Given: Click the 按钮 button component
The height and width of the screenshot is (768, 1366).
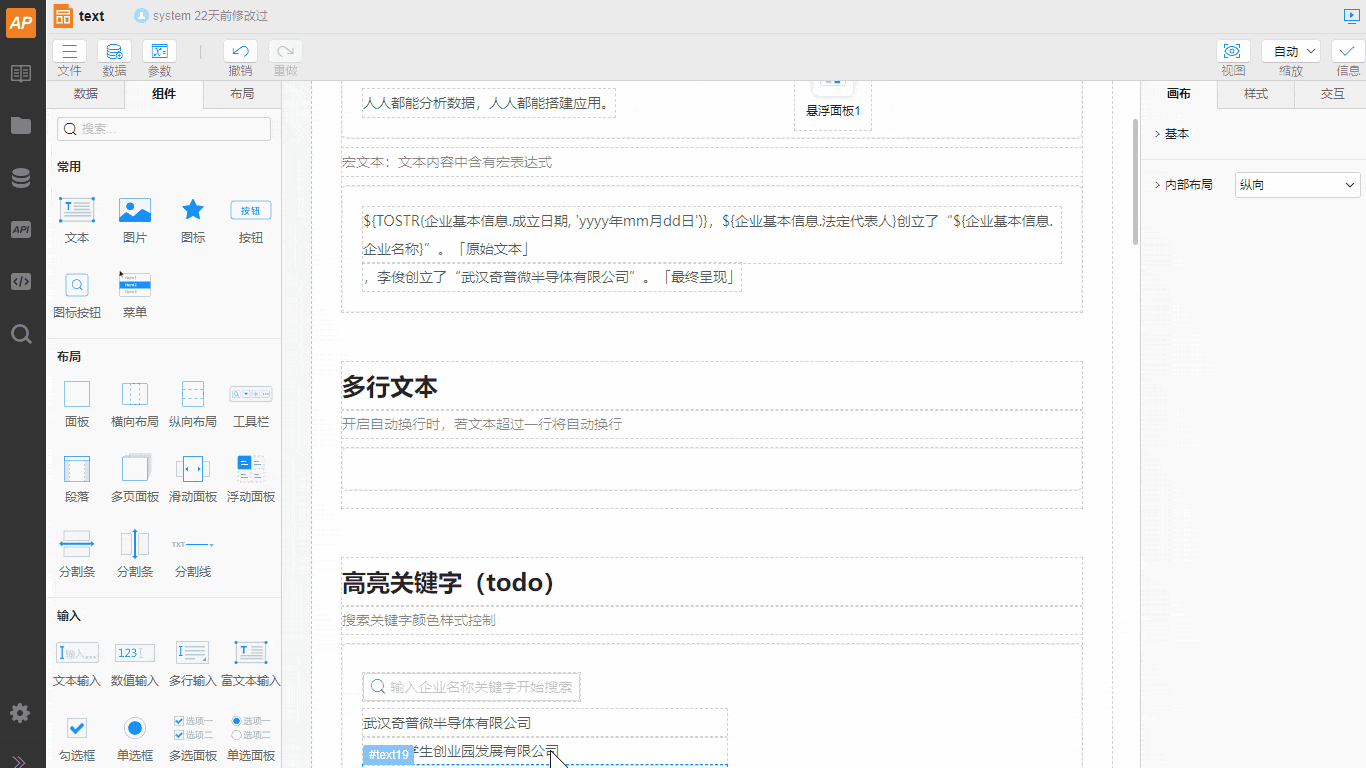Looking at the screenshot, I should click(x=251, y=211).
